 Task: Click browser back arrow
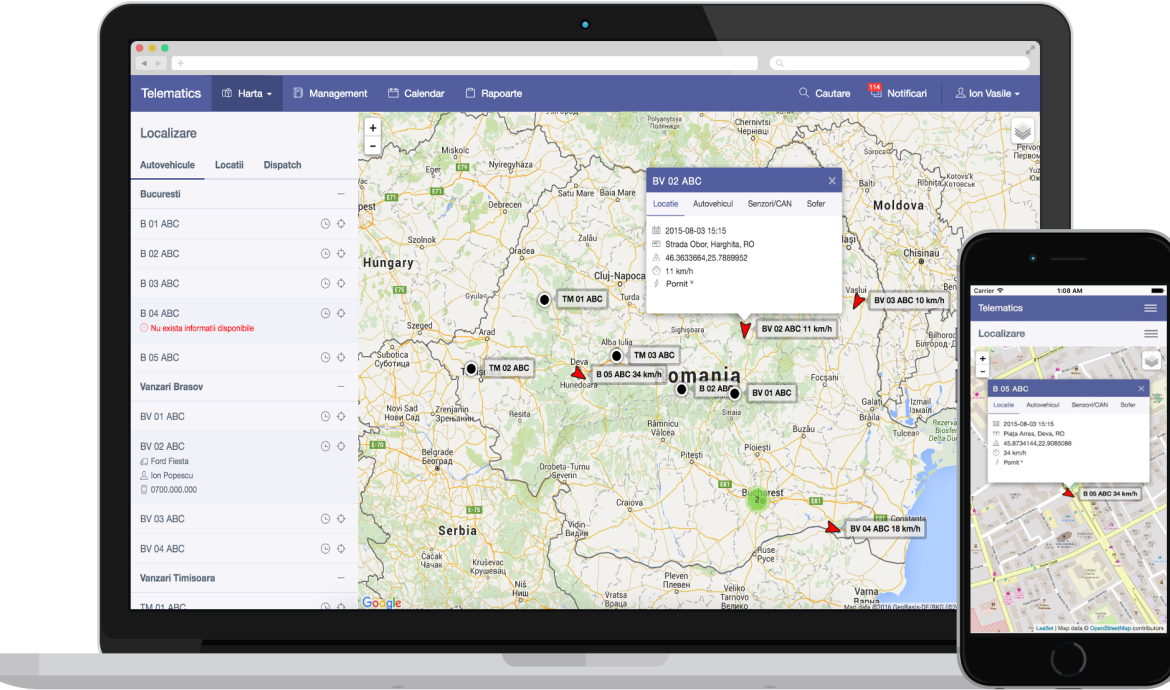[144, 63]
